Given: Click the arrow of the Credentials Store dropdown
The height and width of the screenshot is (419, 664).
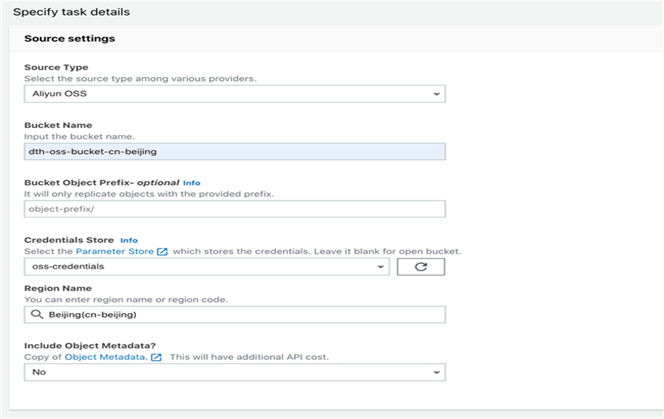Looking at the screenshot, I should 381,267.
